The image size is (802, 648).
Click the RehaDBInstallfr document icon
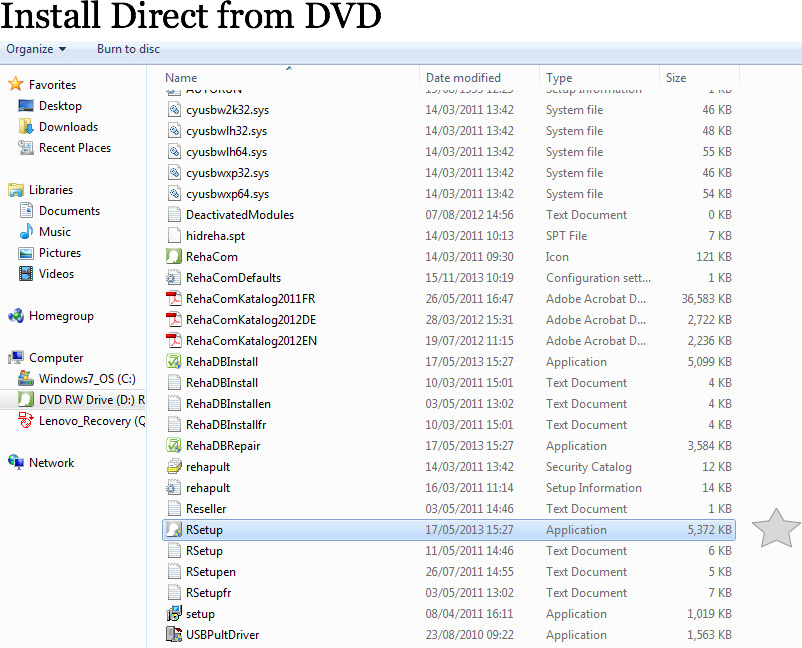click(x=174, y=424)
